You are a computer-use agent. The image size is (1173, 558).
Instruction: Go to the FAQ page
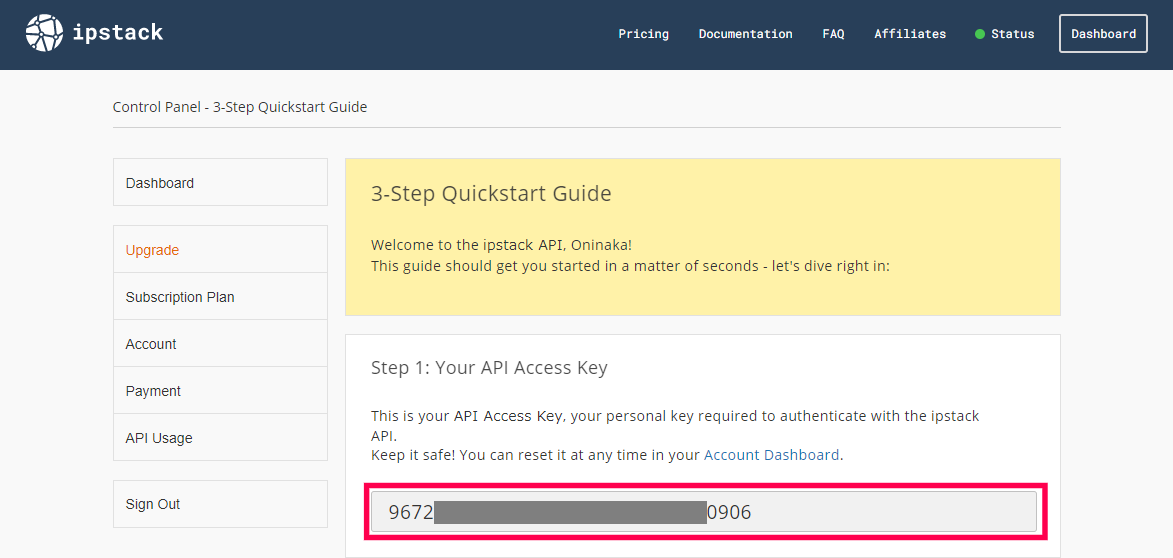point(833,34)
